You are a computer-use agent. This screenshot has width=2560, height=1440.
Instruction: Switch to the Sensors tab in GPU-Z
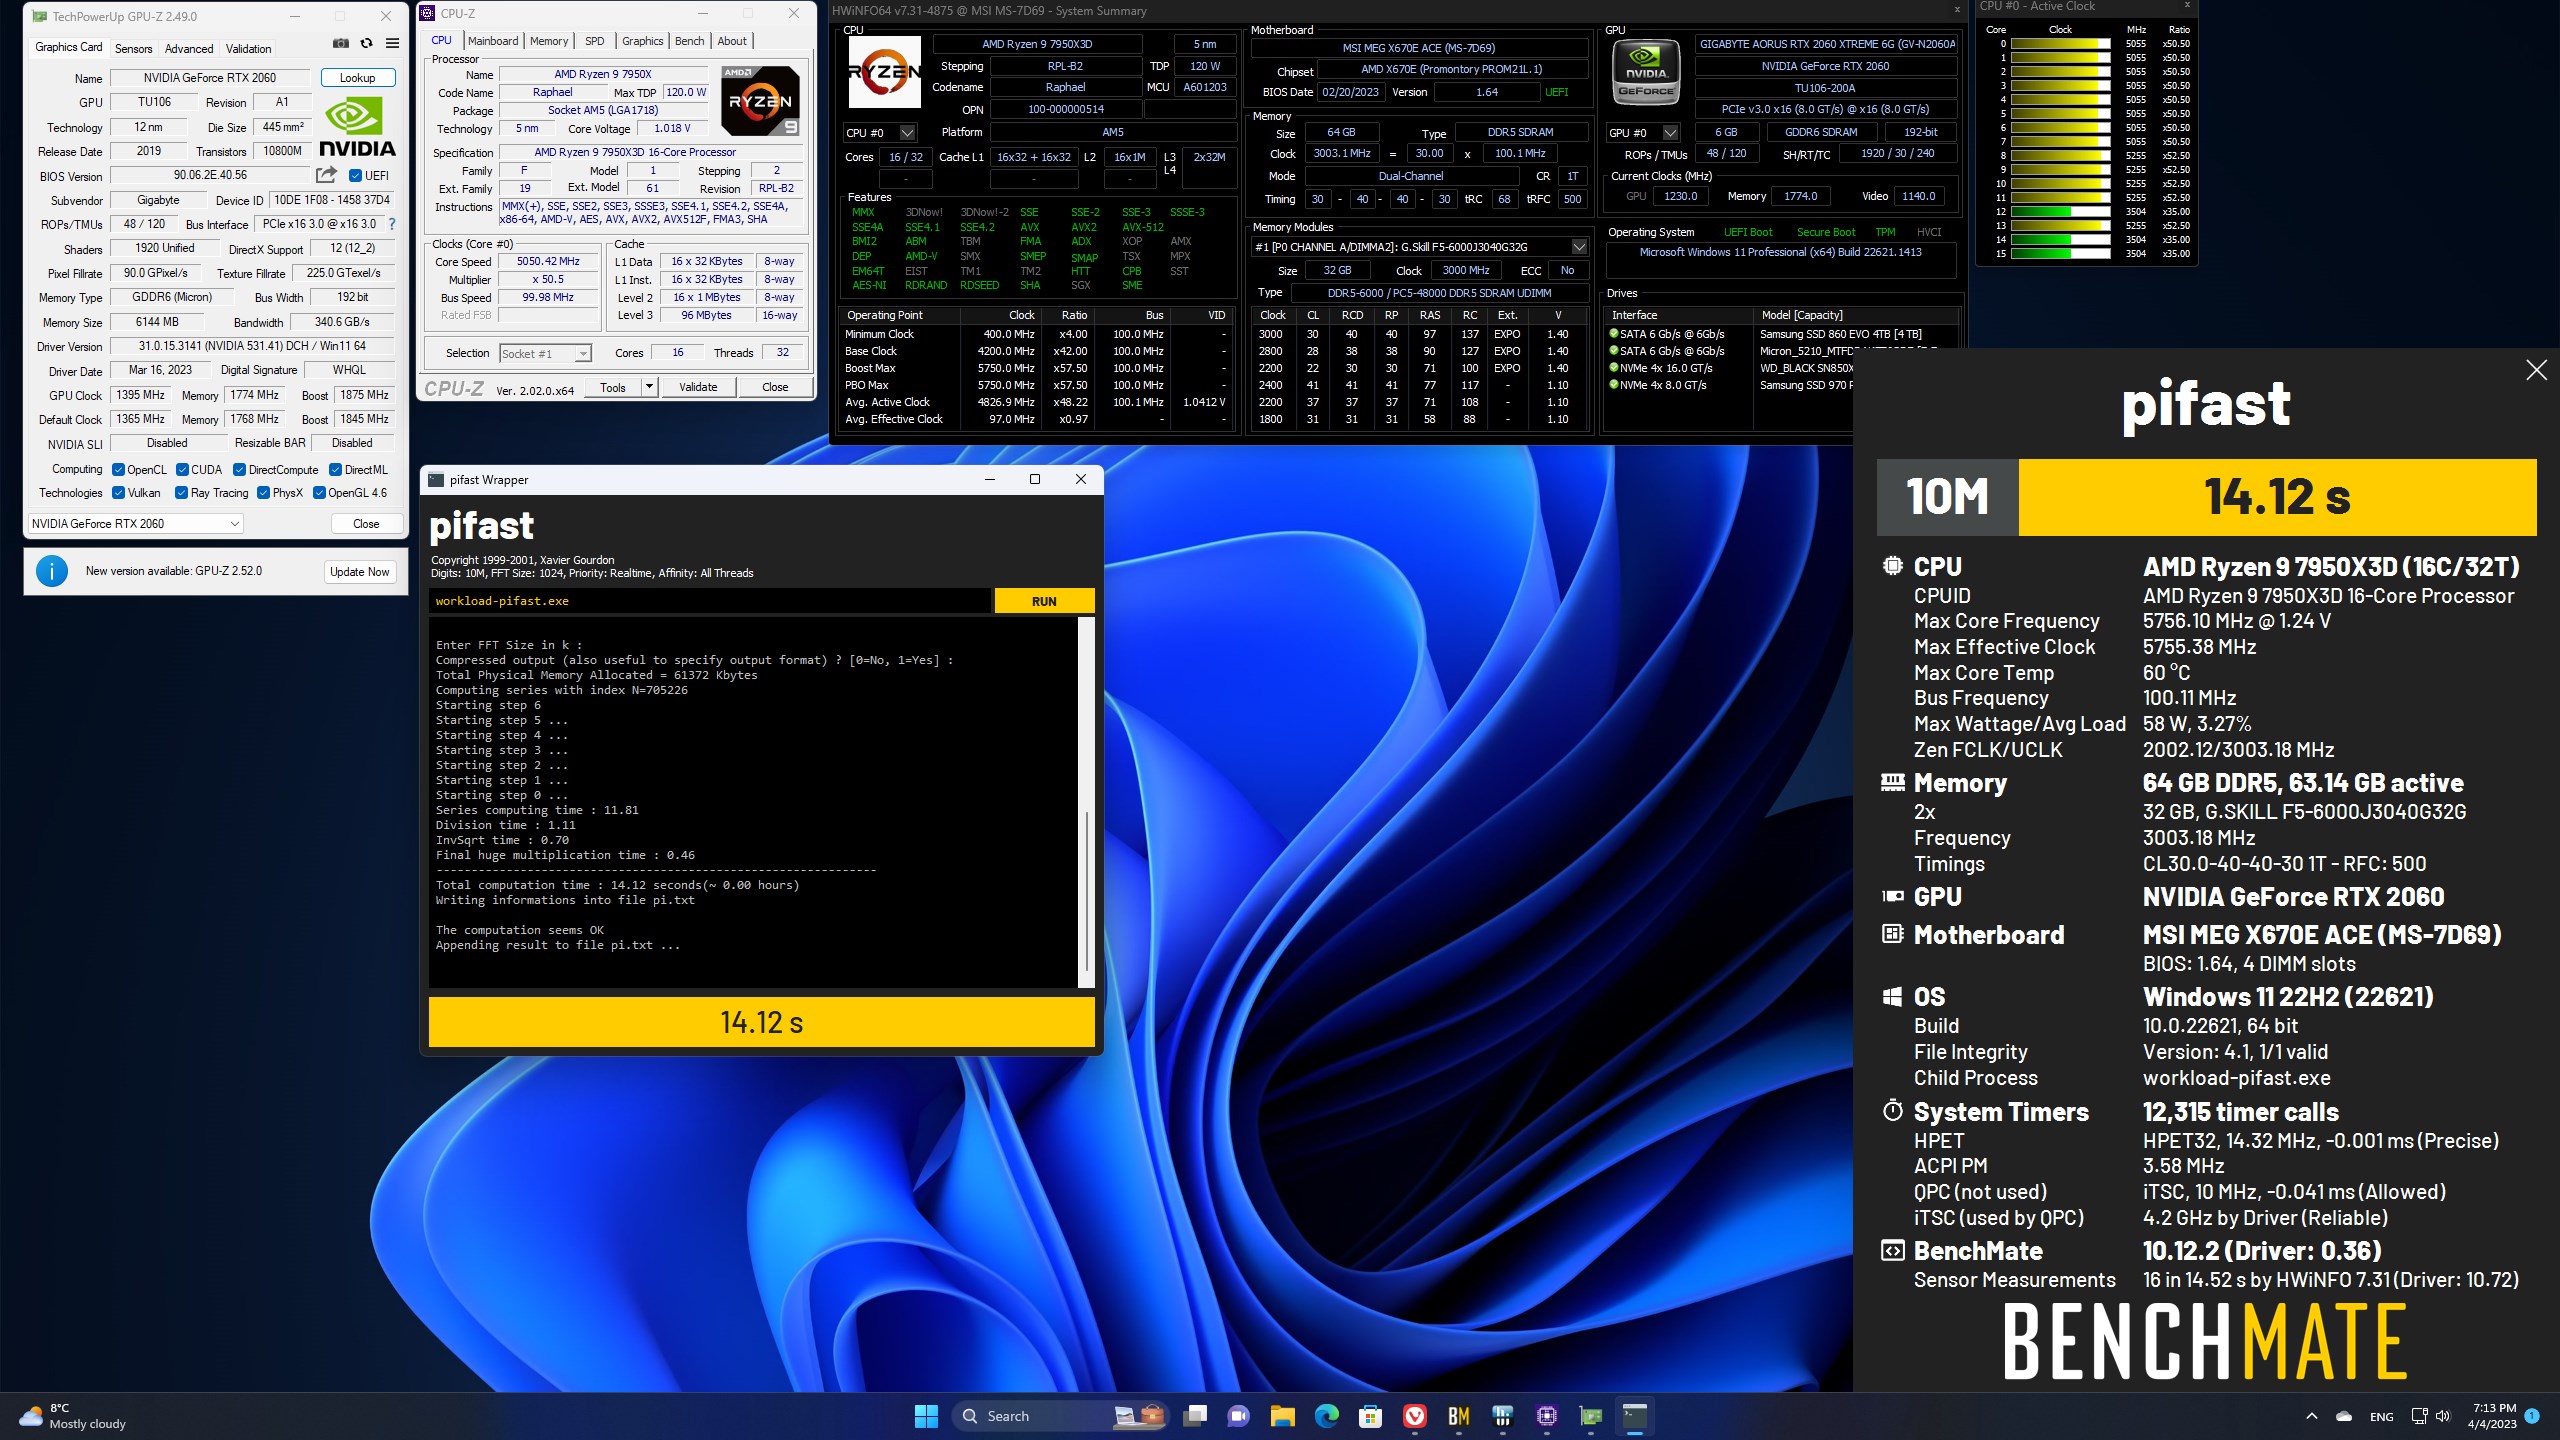[x=133, y=48]
